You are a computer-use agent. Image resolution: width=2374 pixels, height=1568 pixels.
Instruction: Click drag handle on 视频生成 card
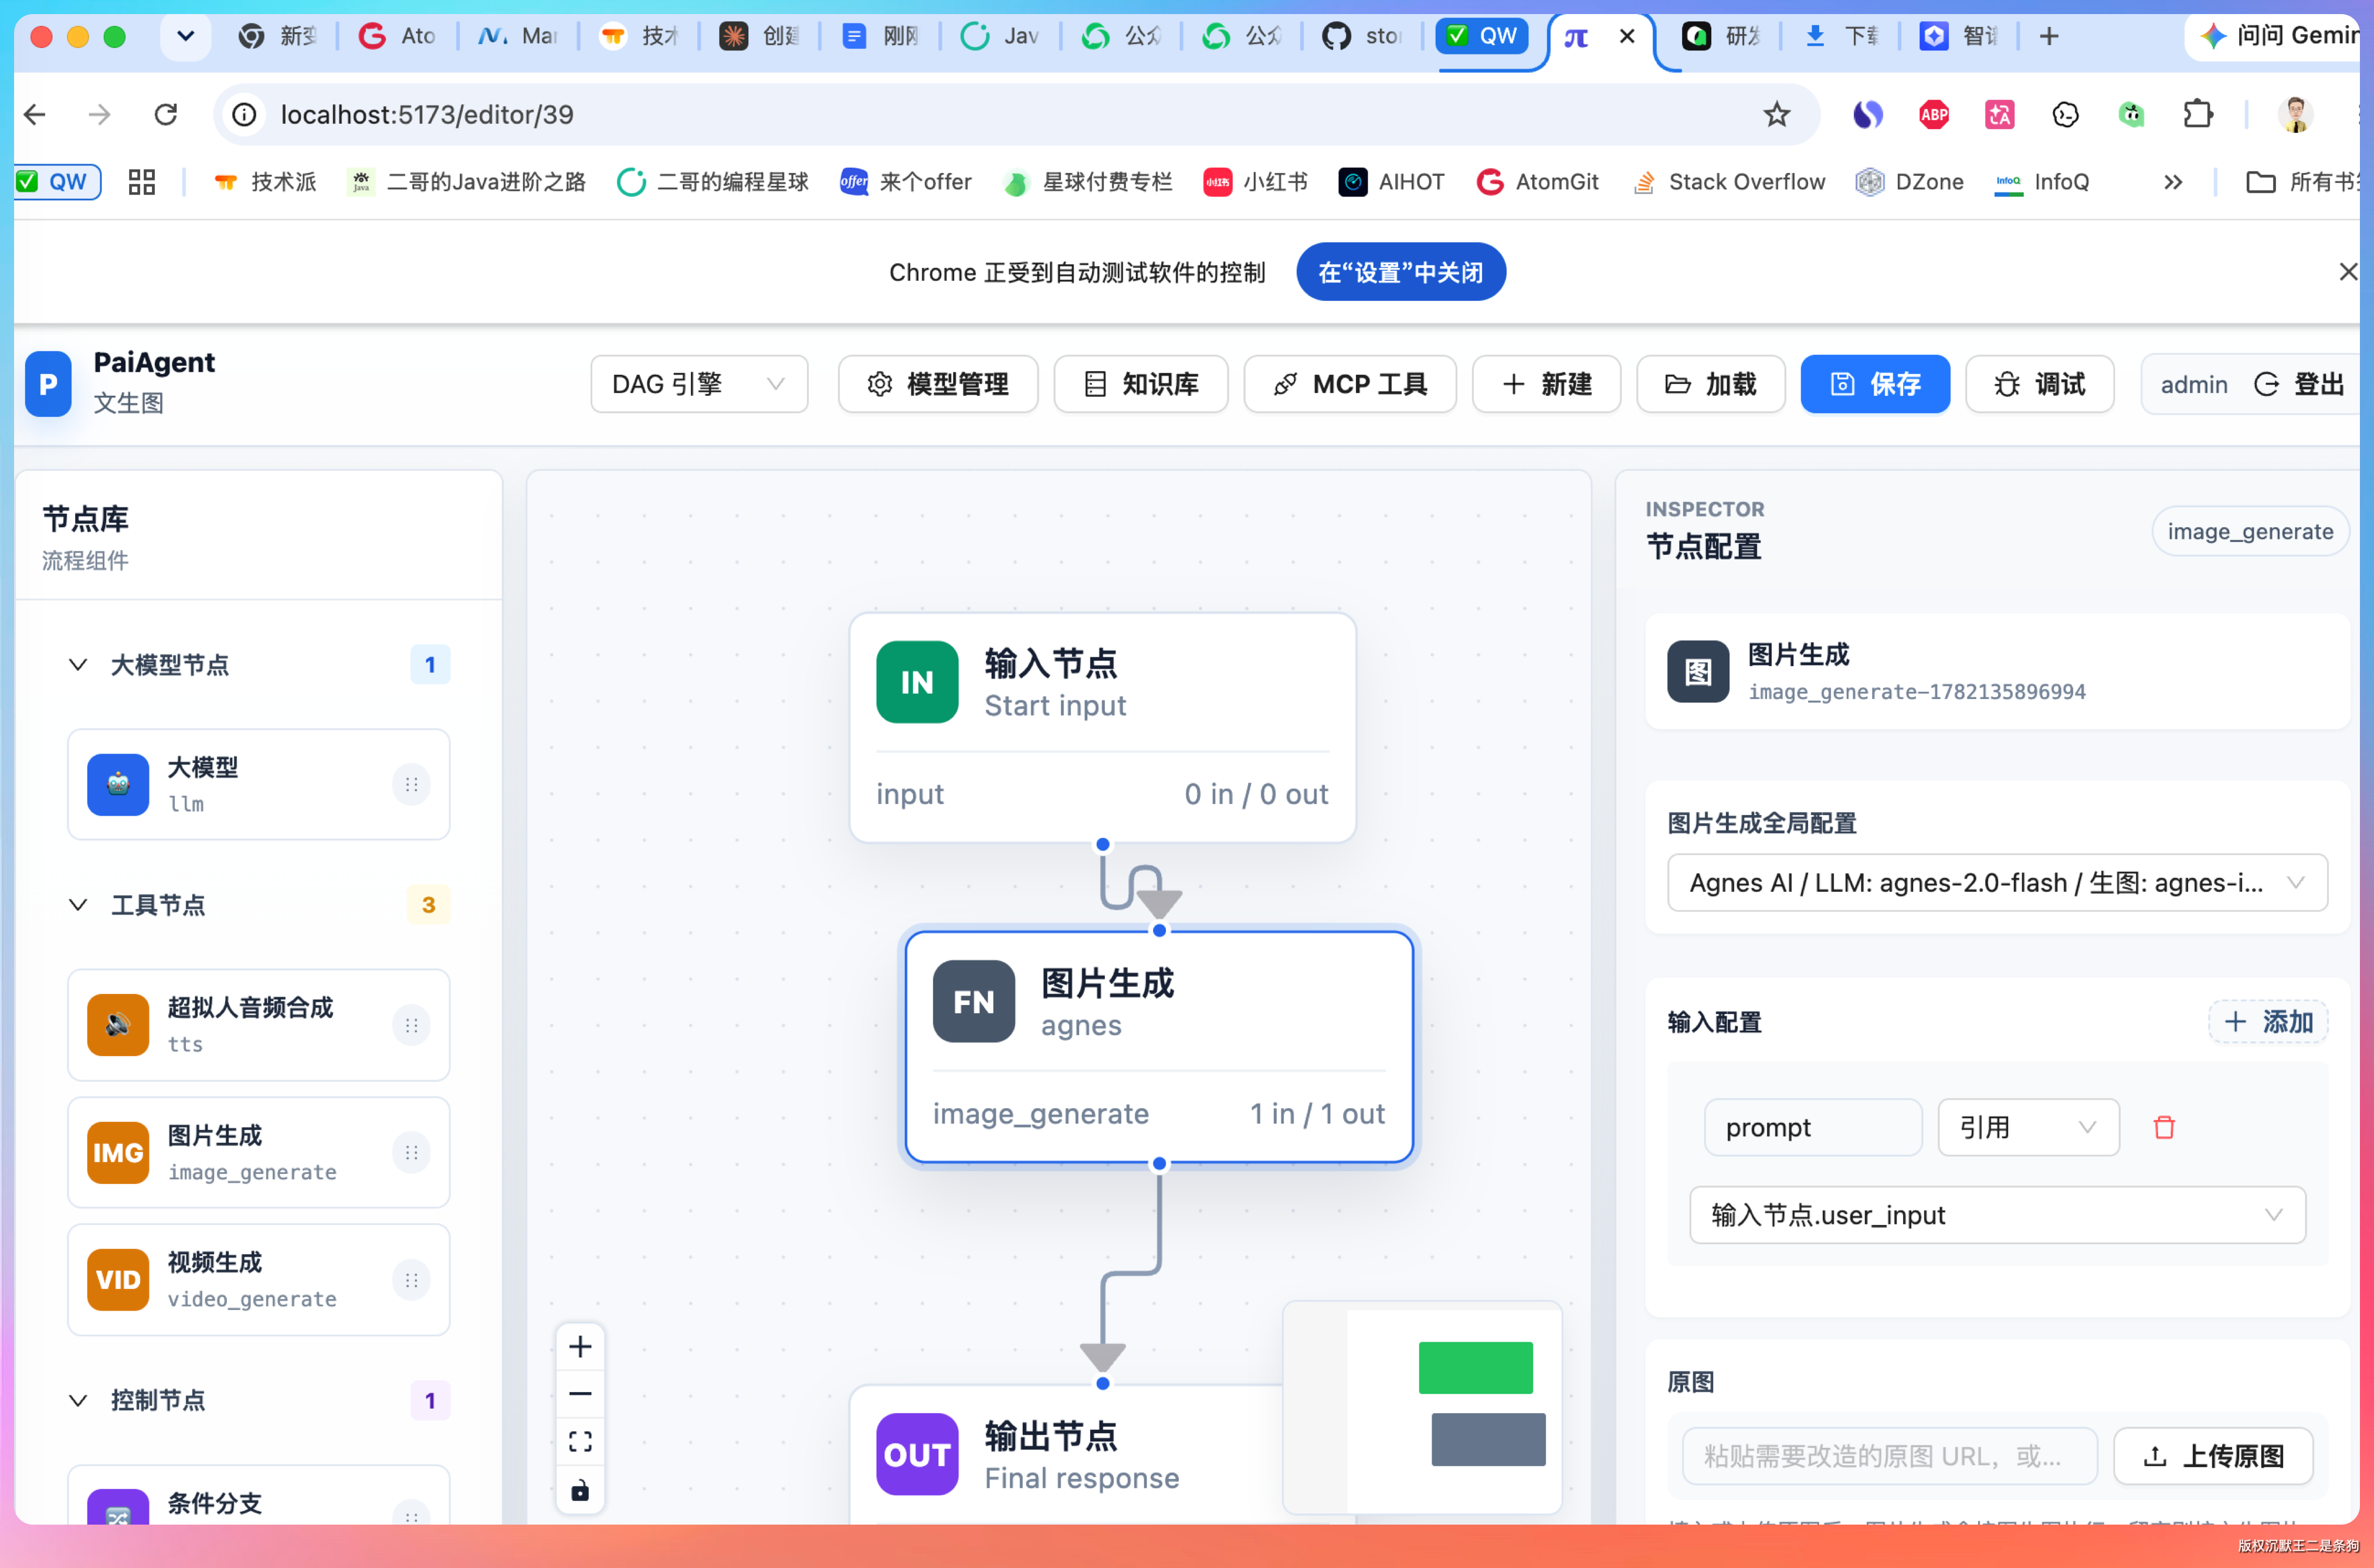coord(411,1280)
